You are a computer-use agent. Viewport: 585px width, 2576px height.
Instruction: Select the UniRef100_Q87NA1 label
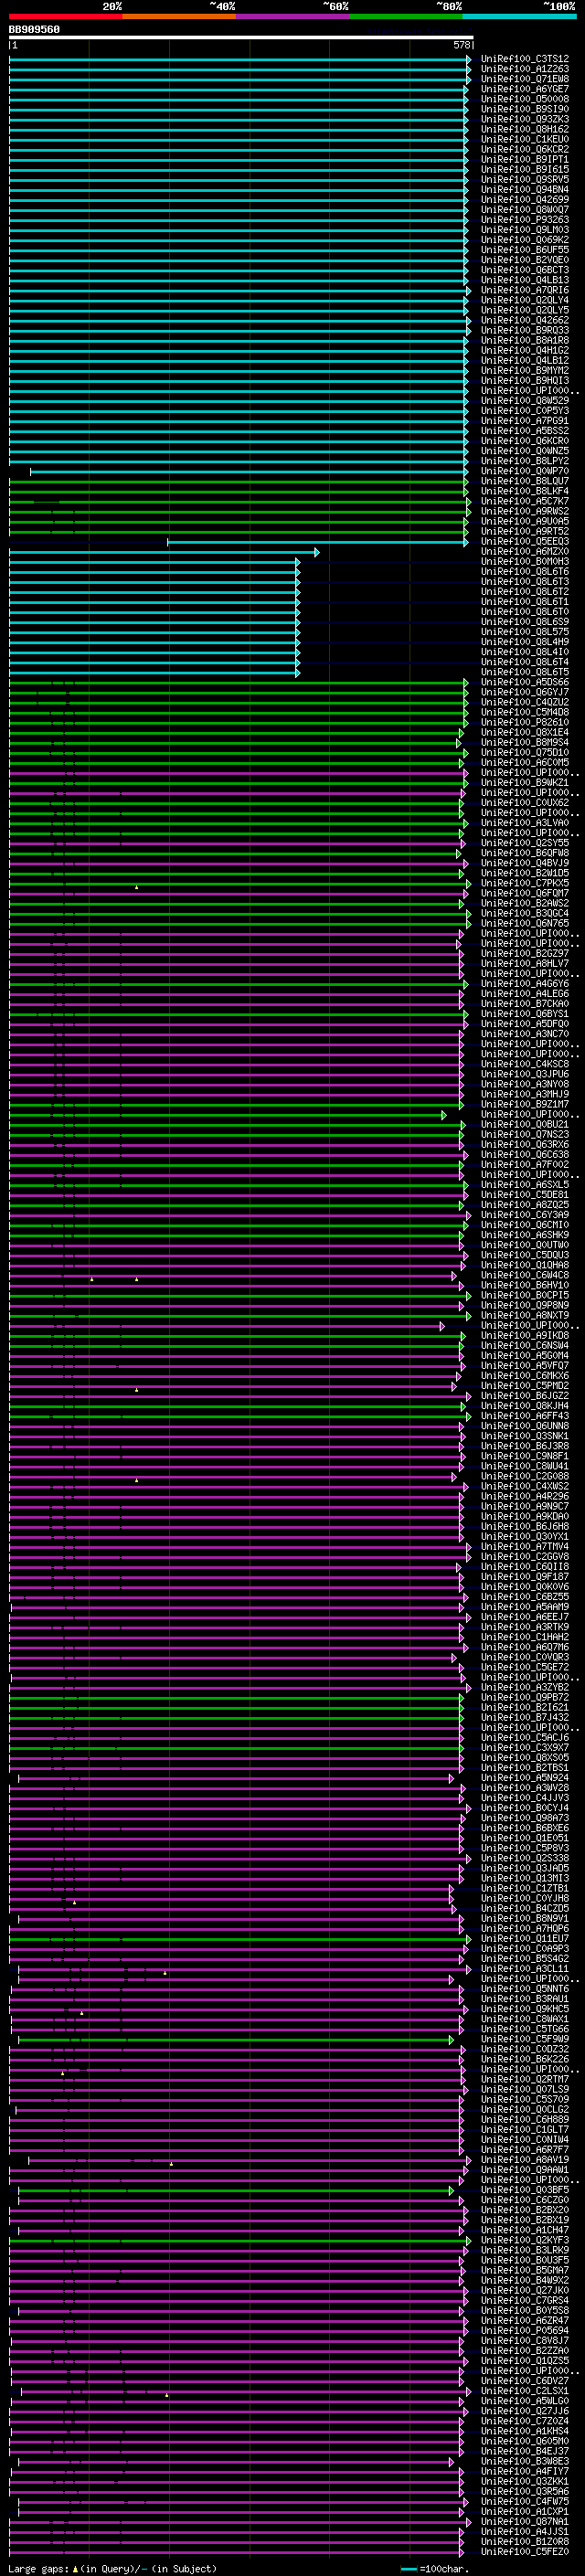click(525, 2521)
